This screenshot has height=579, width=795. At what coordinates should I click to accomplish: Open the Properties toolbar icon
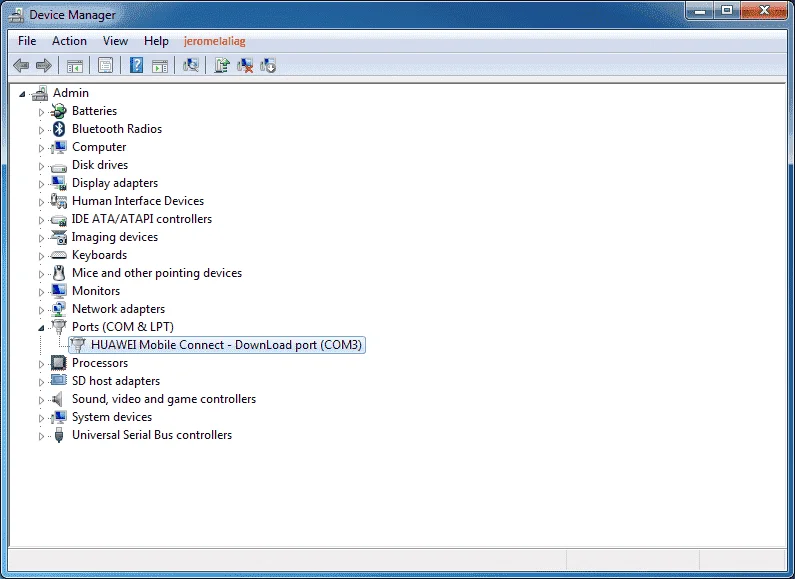tap(105, 65)
